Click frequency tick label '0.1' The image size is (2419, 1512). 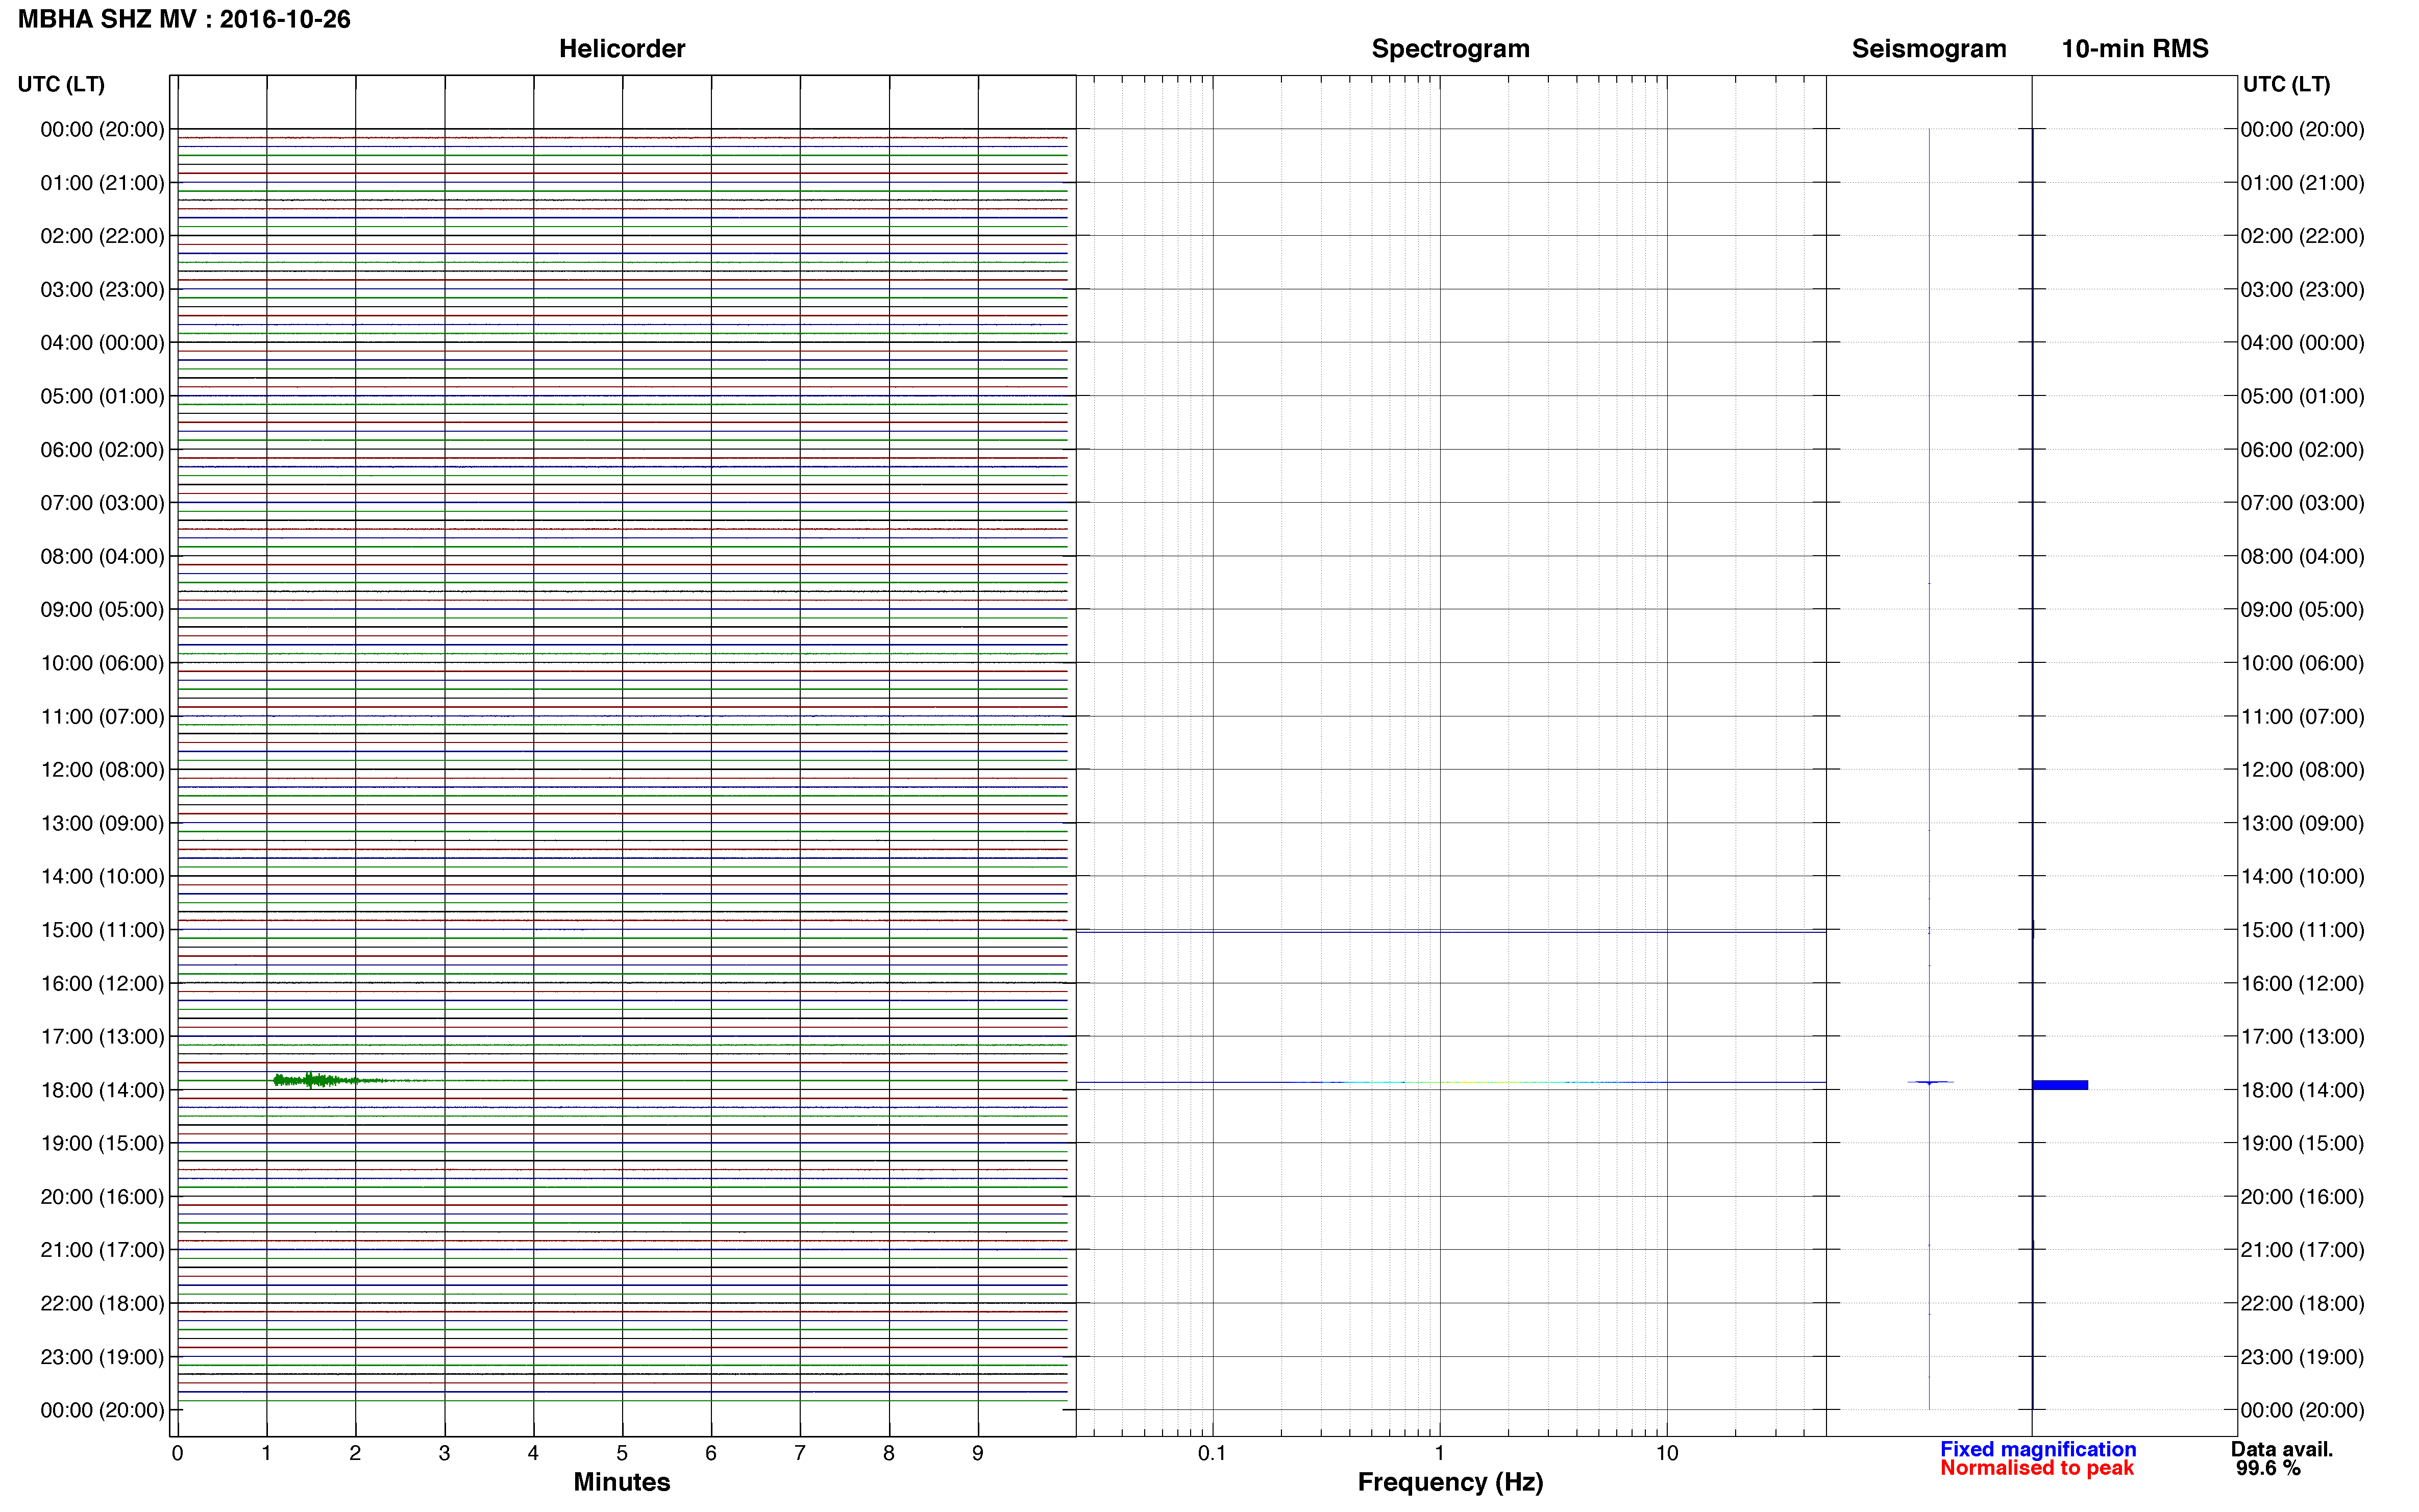(x=1212, y=1453)
